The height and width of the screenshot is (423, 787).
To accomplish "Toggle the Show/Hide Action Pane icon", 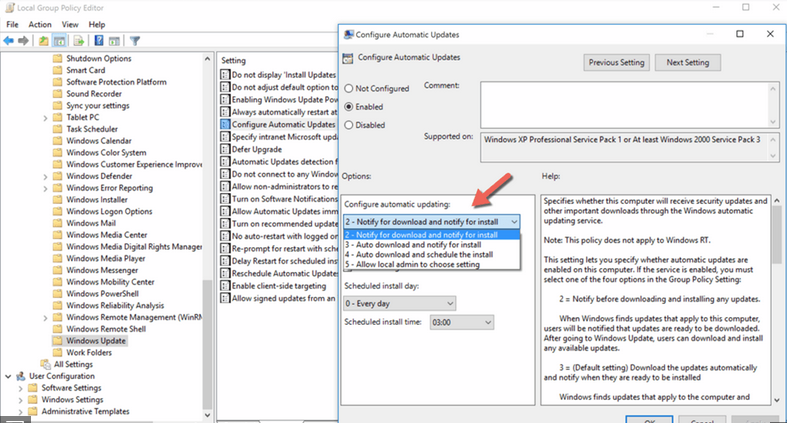I will 114,41.
